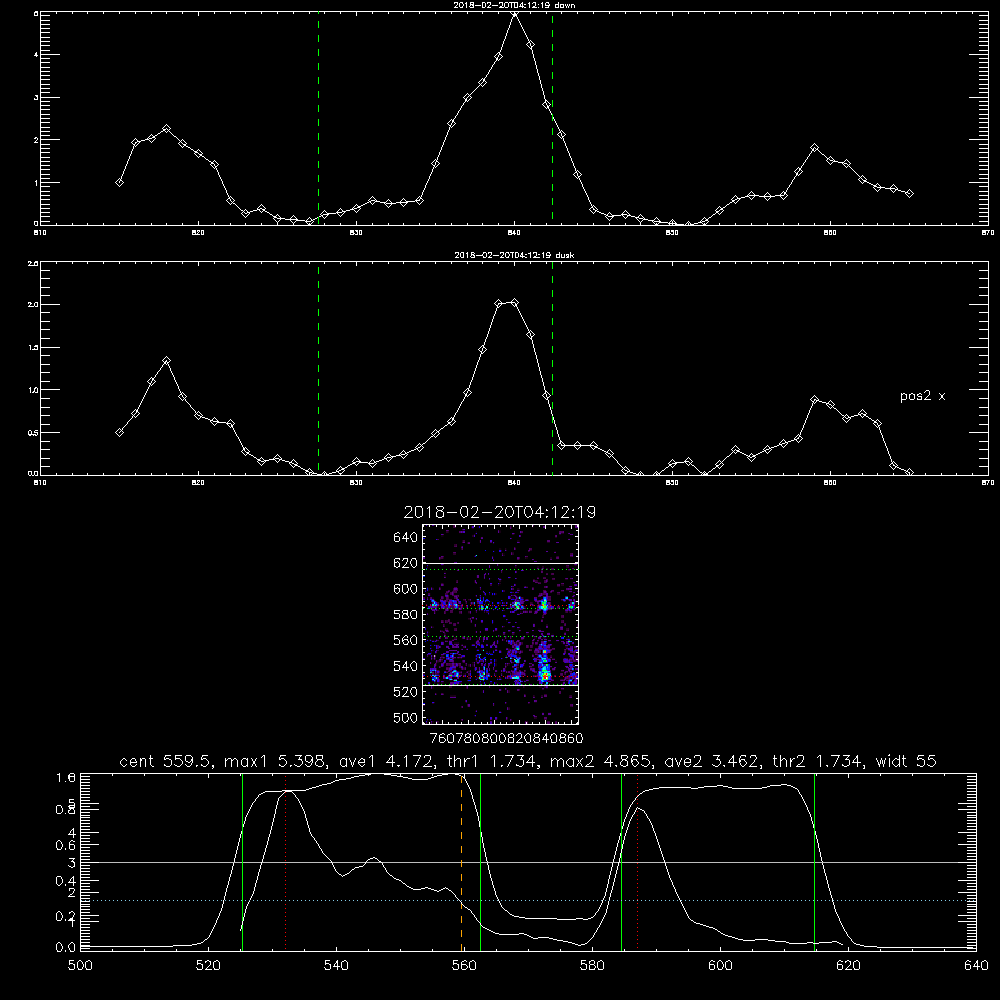This screenshot has width=1000, height=1000.
Task: Click the horizontal dotted threshold line in bottom plot
Action: pyautogui.click(x=528, y=901)
